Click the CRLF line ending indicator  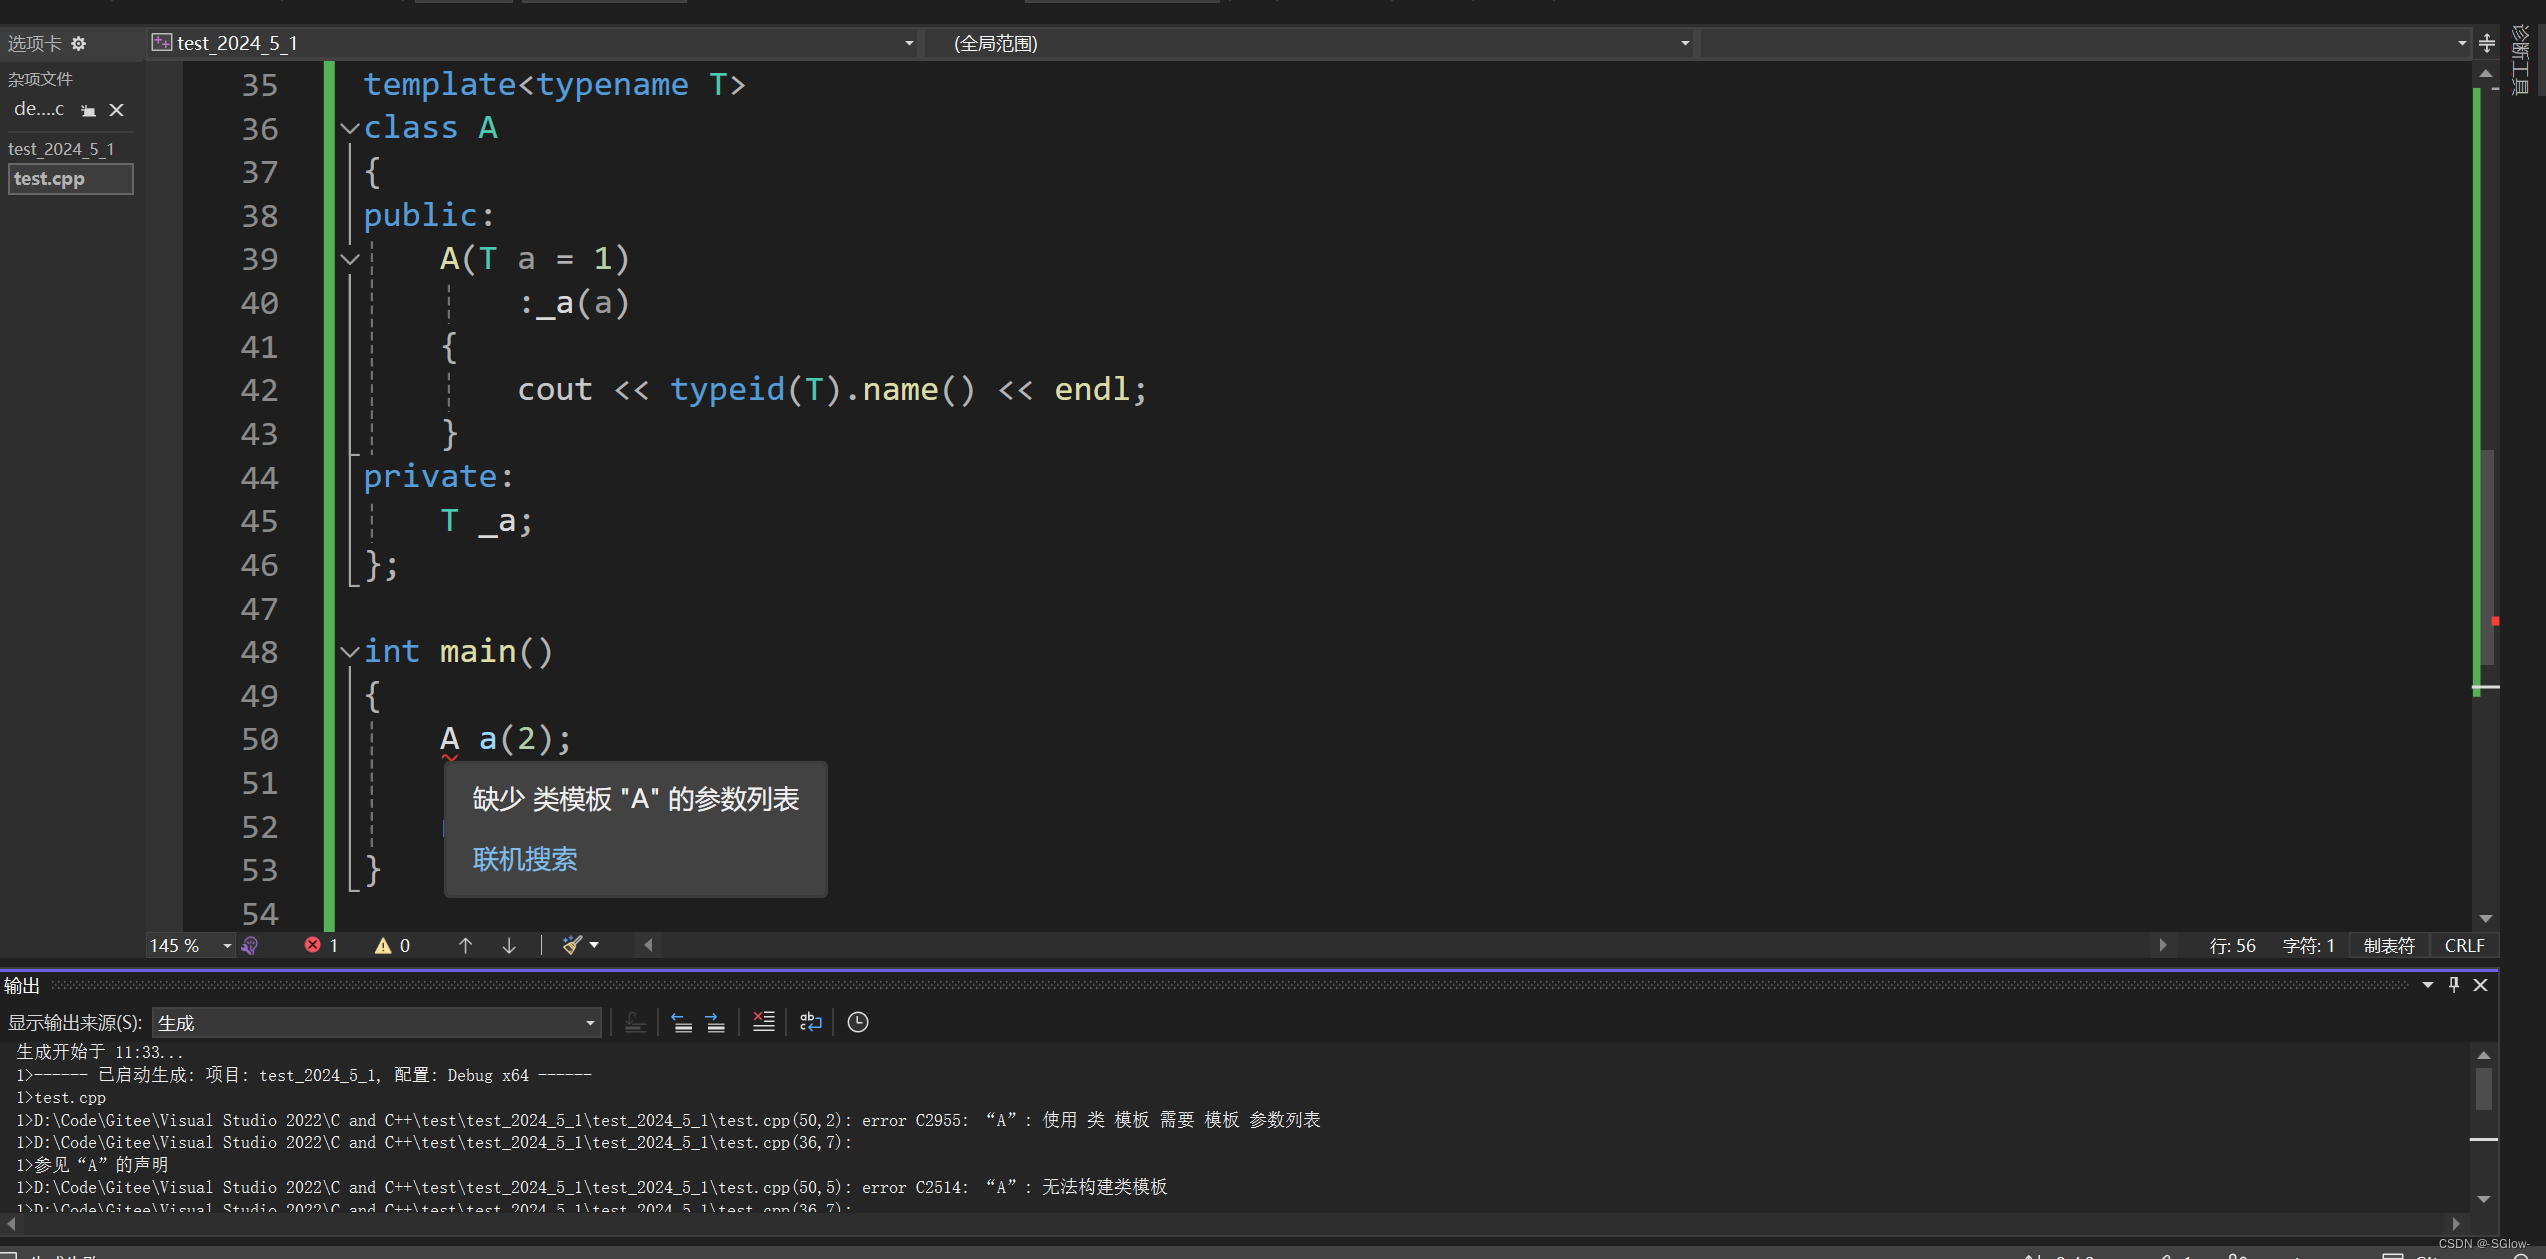point(2464,945)
